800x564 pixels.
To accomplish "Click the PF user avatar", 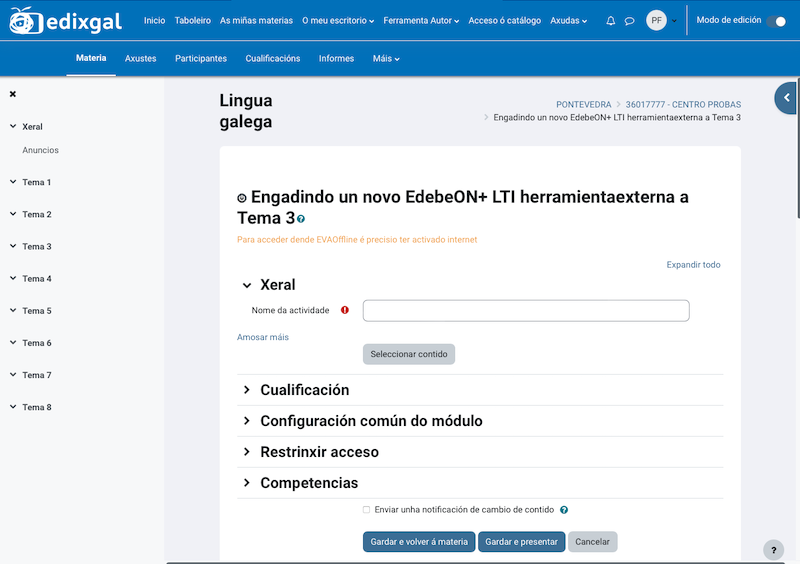I will coord(656,21).
